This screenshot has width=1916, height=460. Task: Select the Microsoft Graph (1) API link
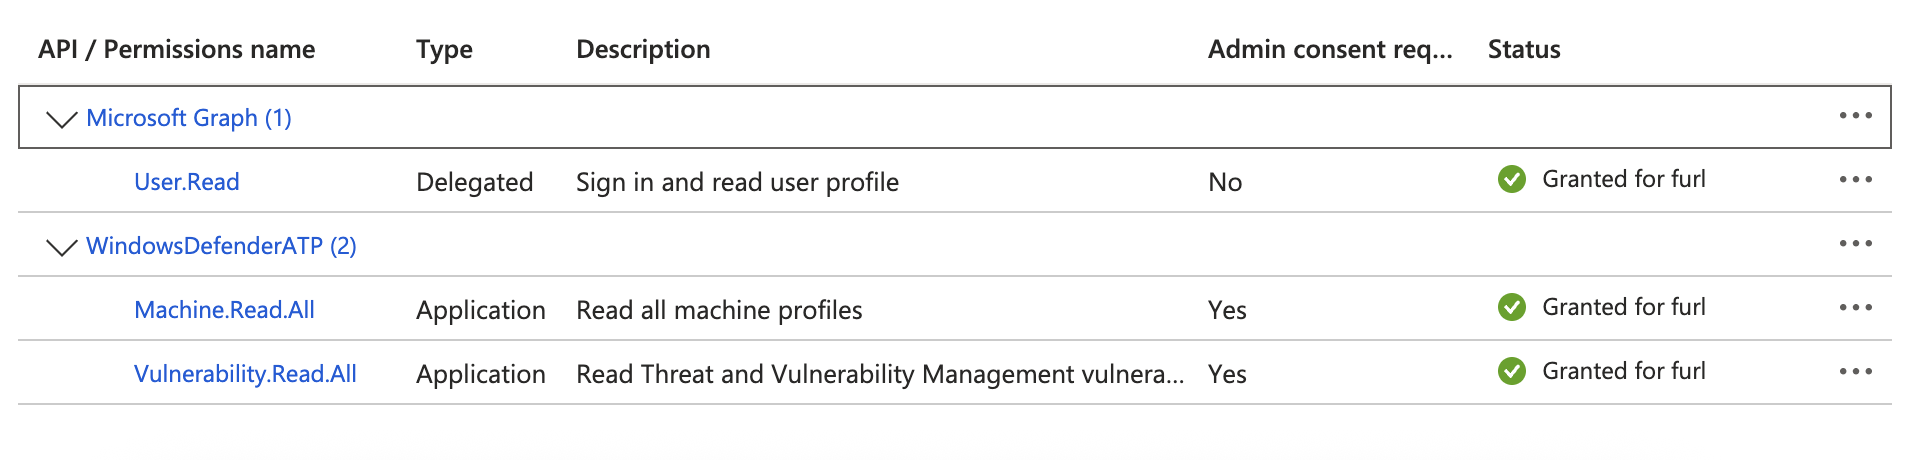(189, 118)
